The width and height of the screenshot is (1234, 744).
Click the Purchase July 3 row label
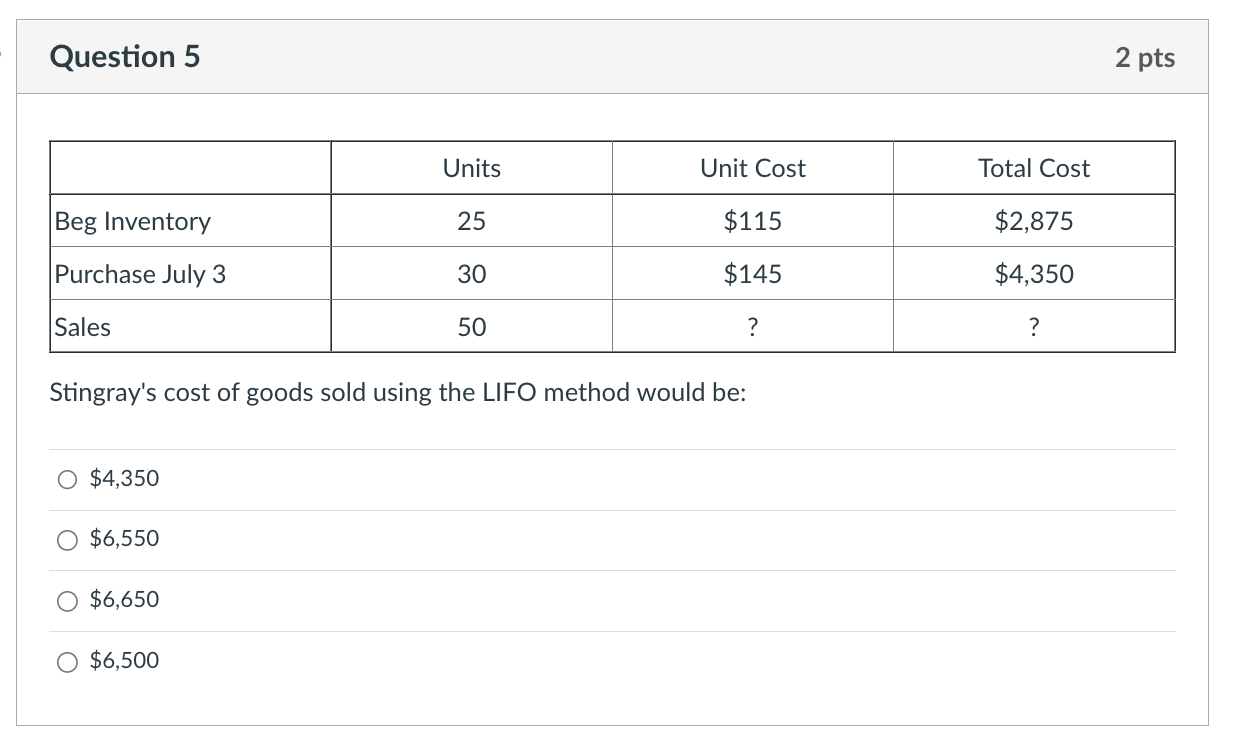click(x=141, y=274)
